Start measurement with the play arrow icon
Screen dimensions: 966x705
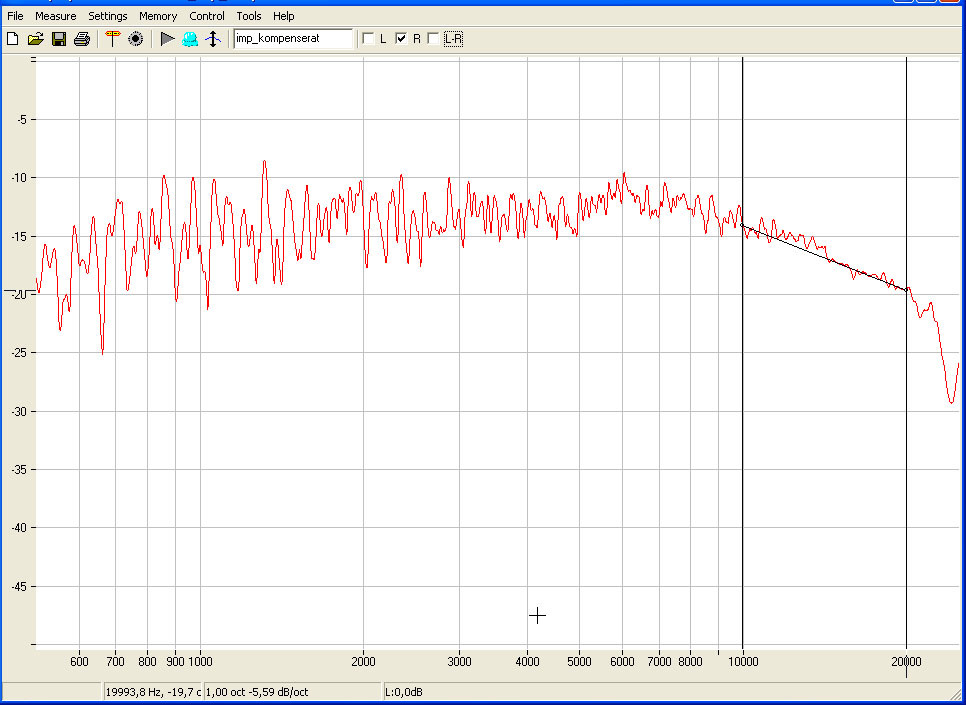167,39
